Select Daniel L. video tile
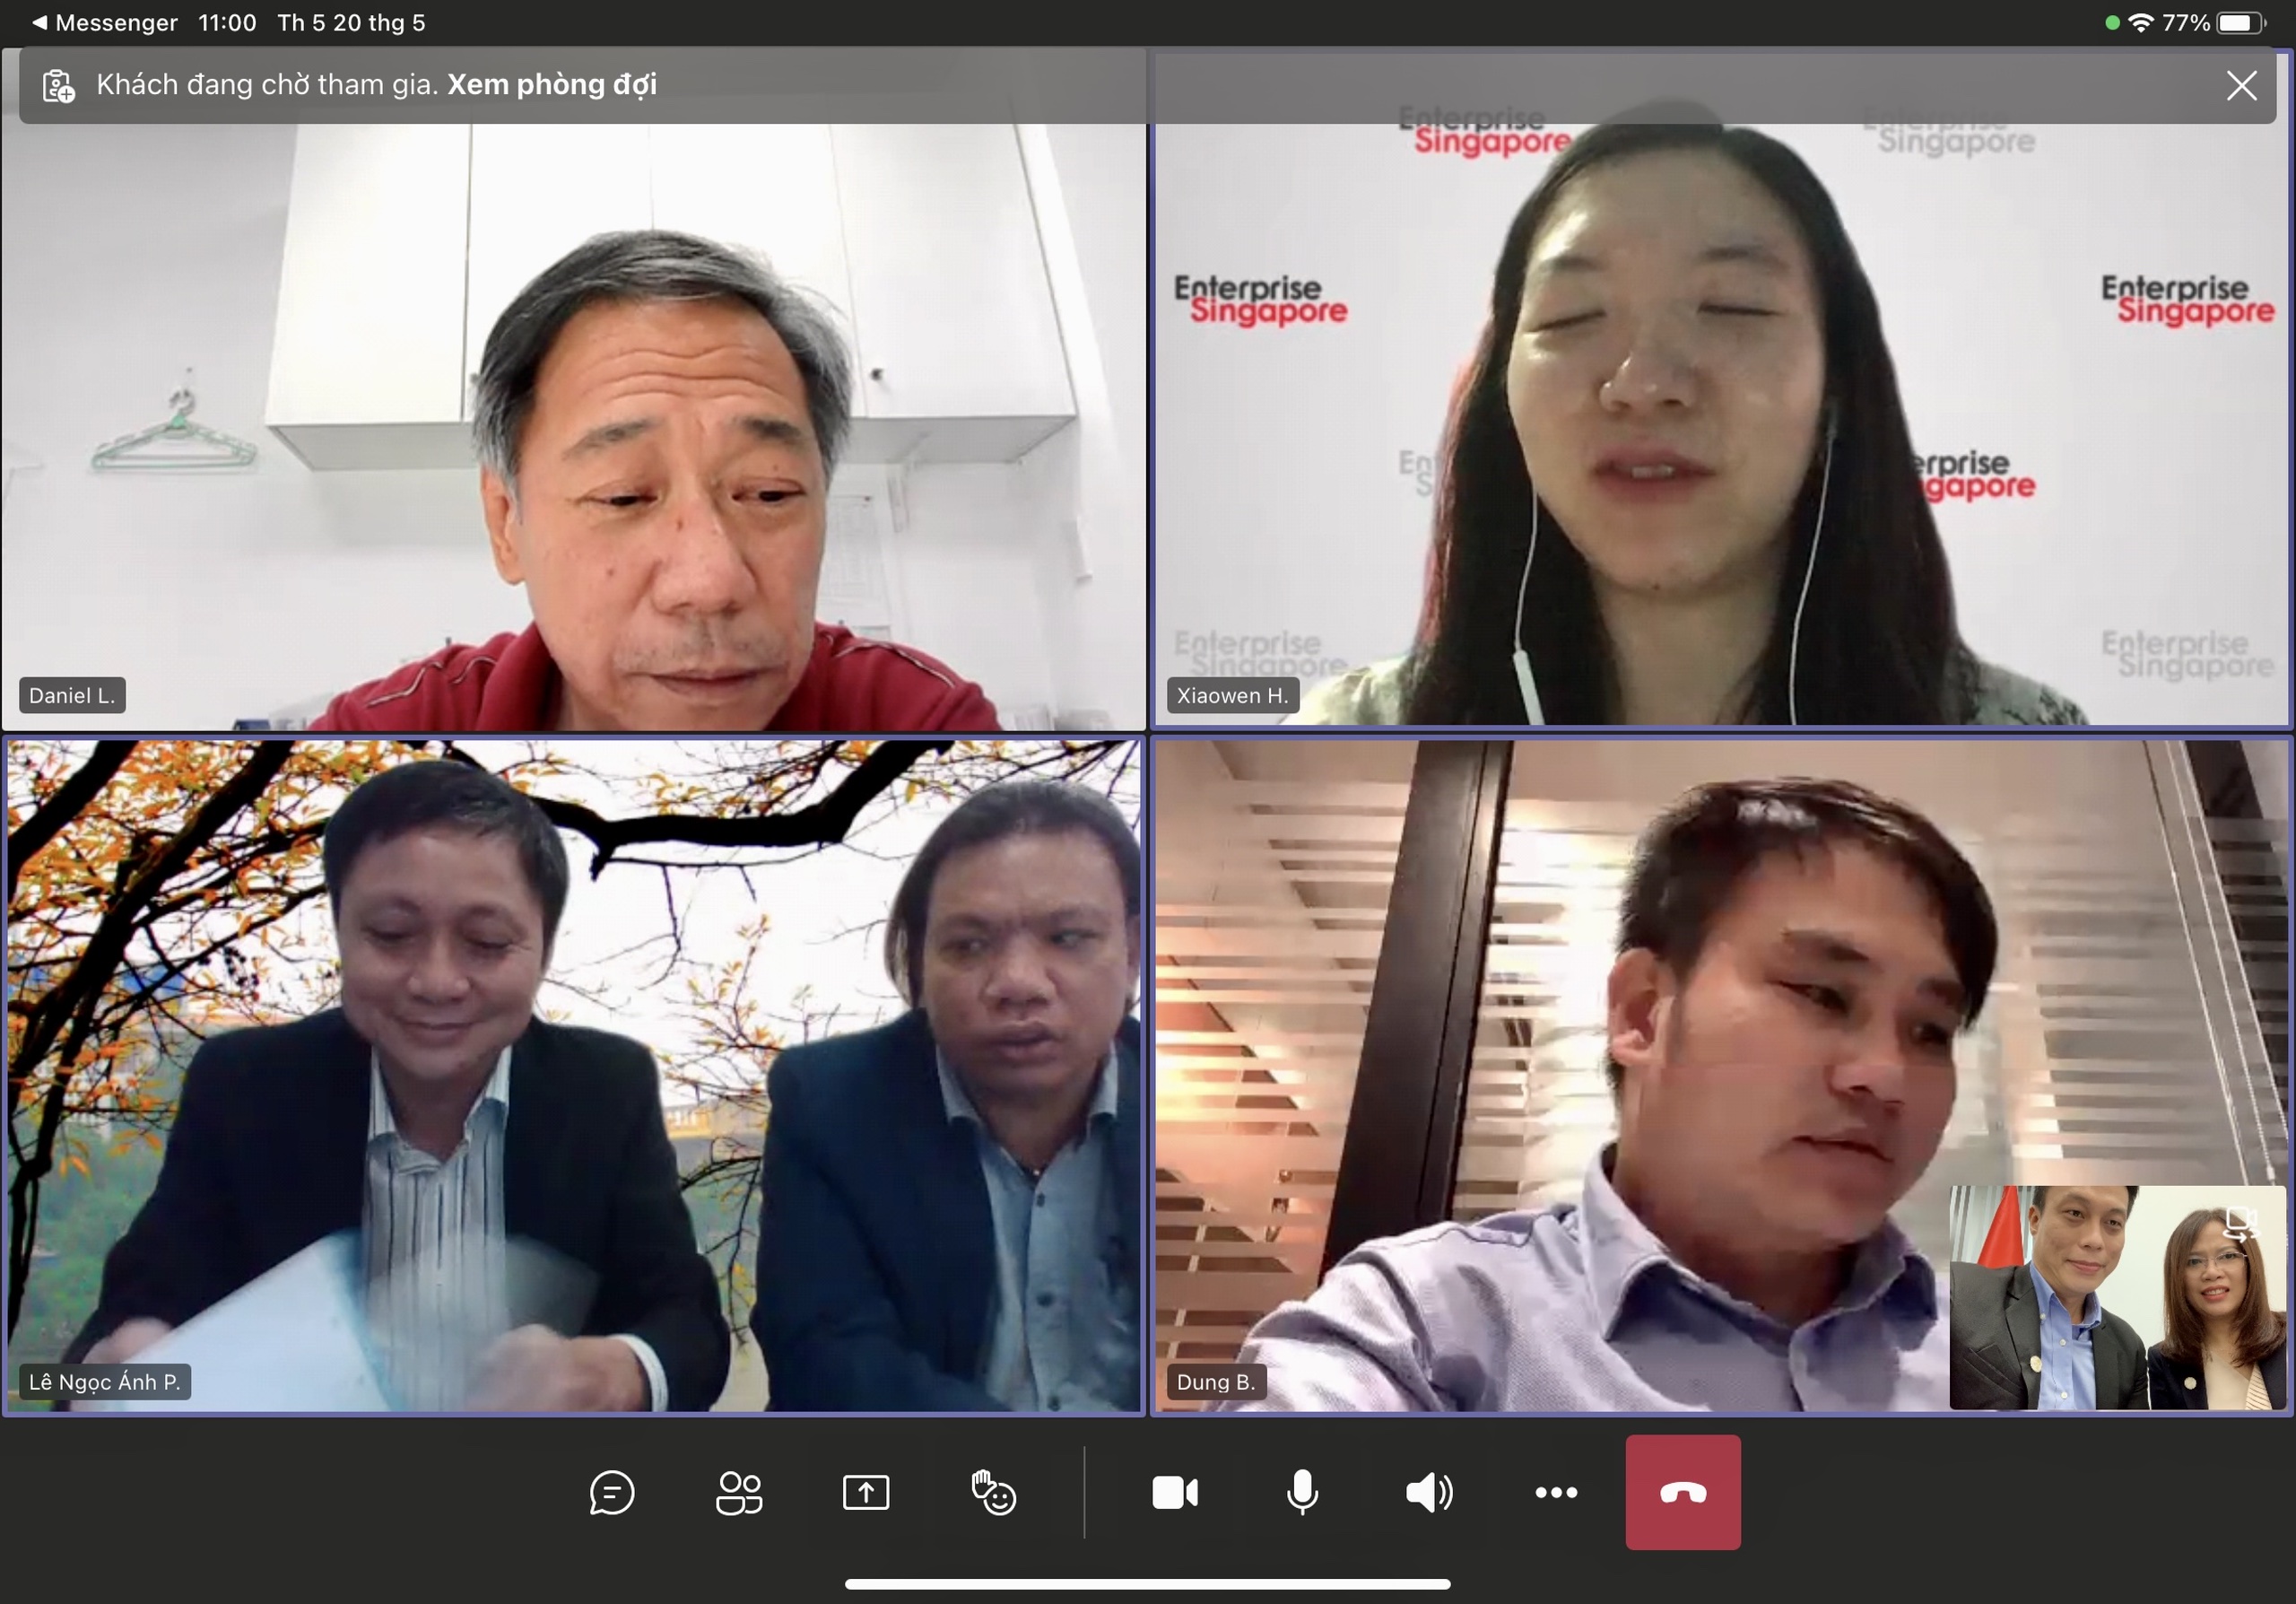 [x=573, y=420]
